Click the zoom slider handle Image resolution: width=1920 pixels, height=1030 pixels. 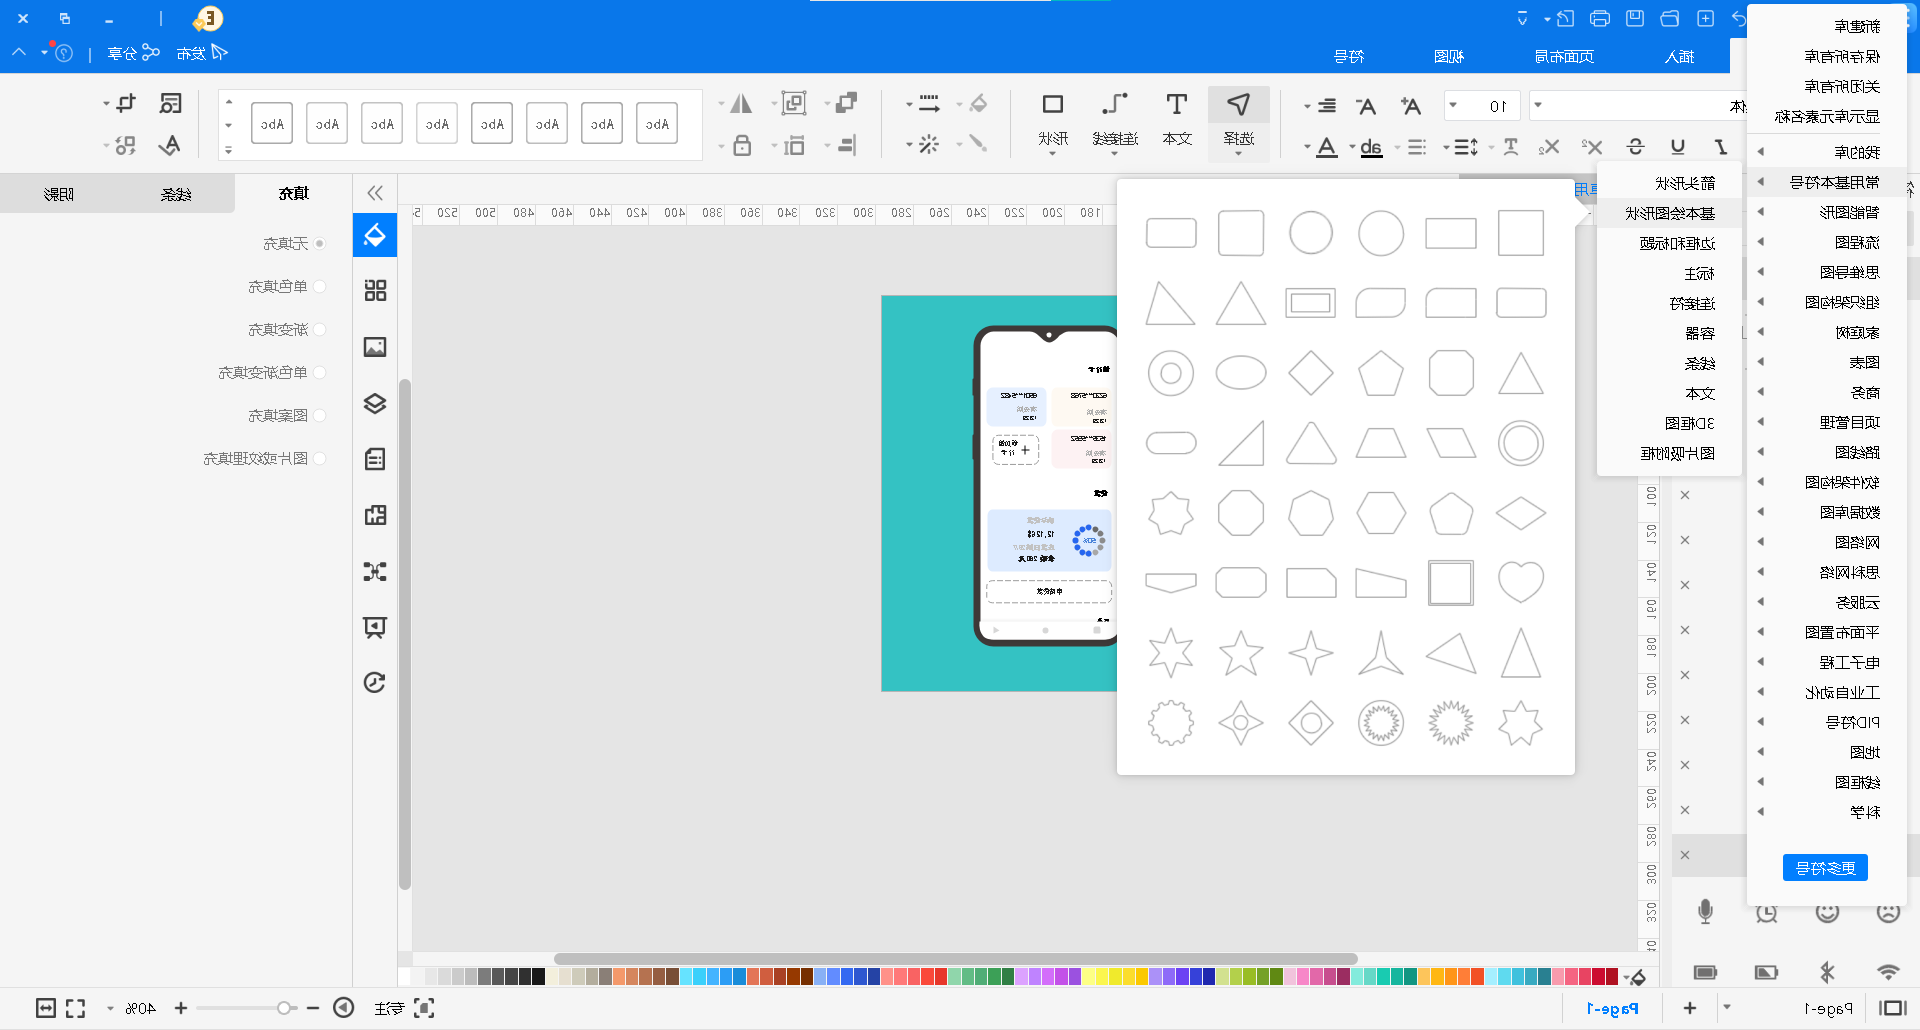coord(285,1008)
